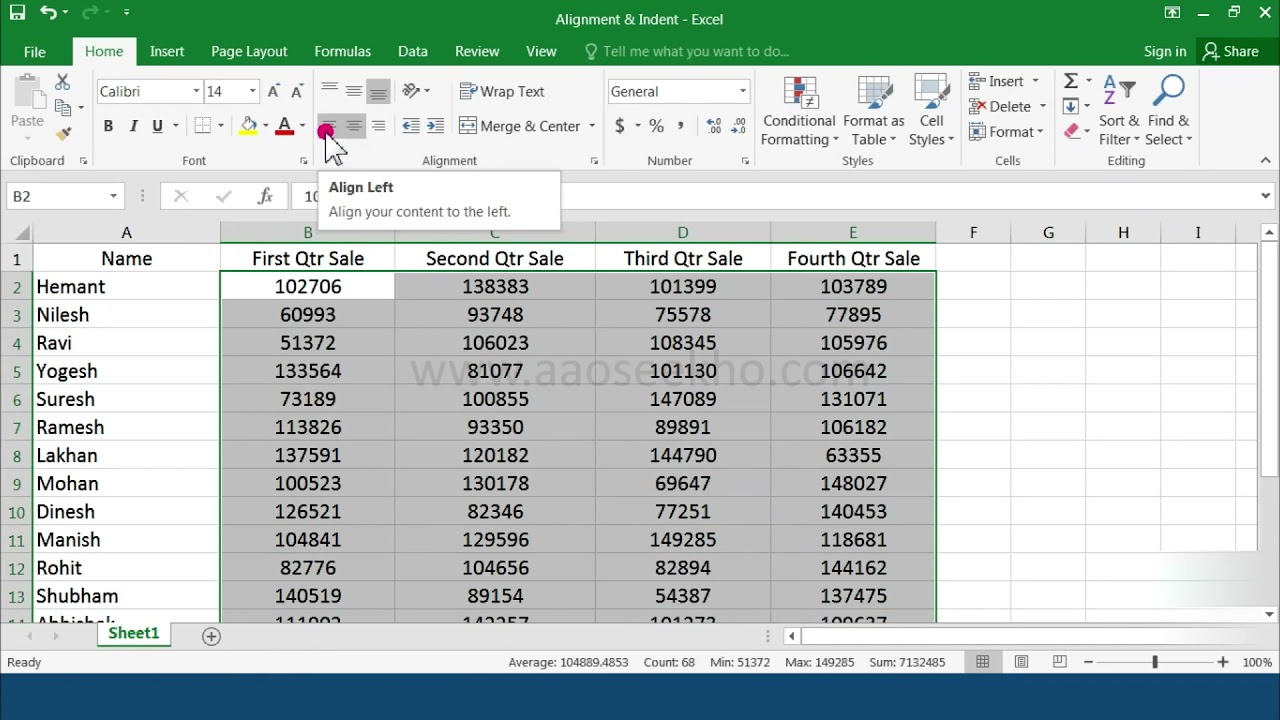This screenshot has width=1280, height=720.
Task: Click the Save icon in title bar
Action: (x=17, y=13)
